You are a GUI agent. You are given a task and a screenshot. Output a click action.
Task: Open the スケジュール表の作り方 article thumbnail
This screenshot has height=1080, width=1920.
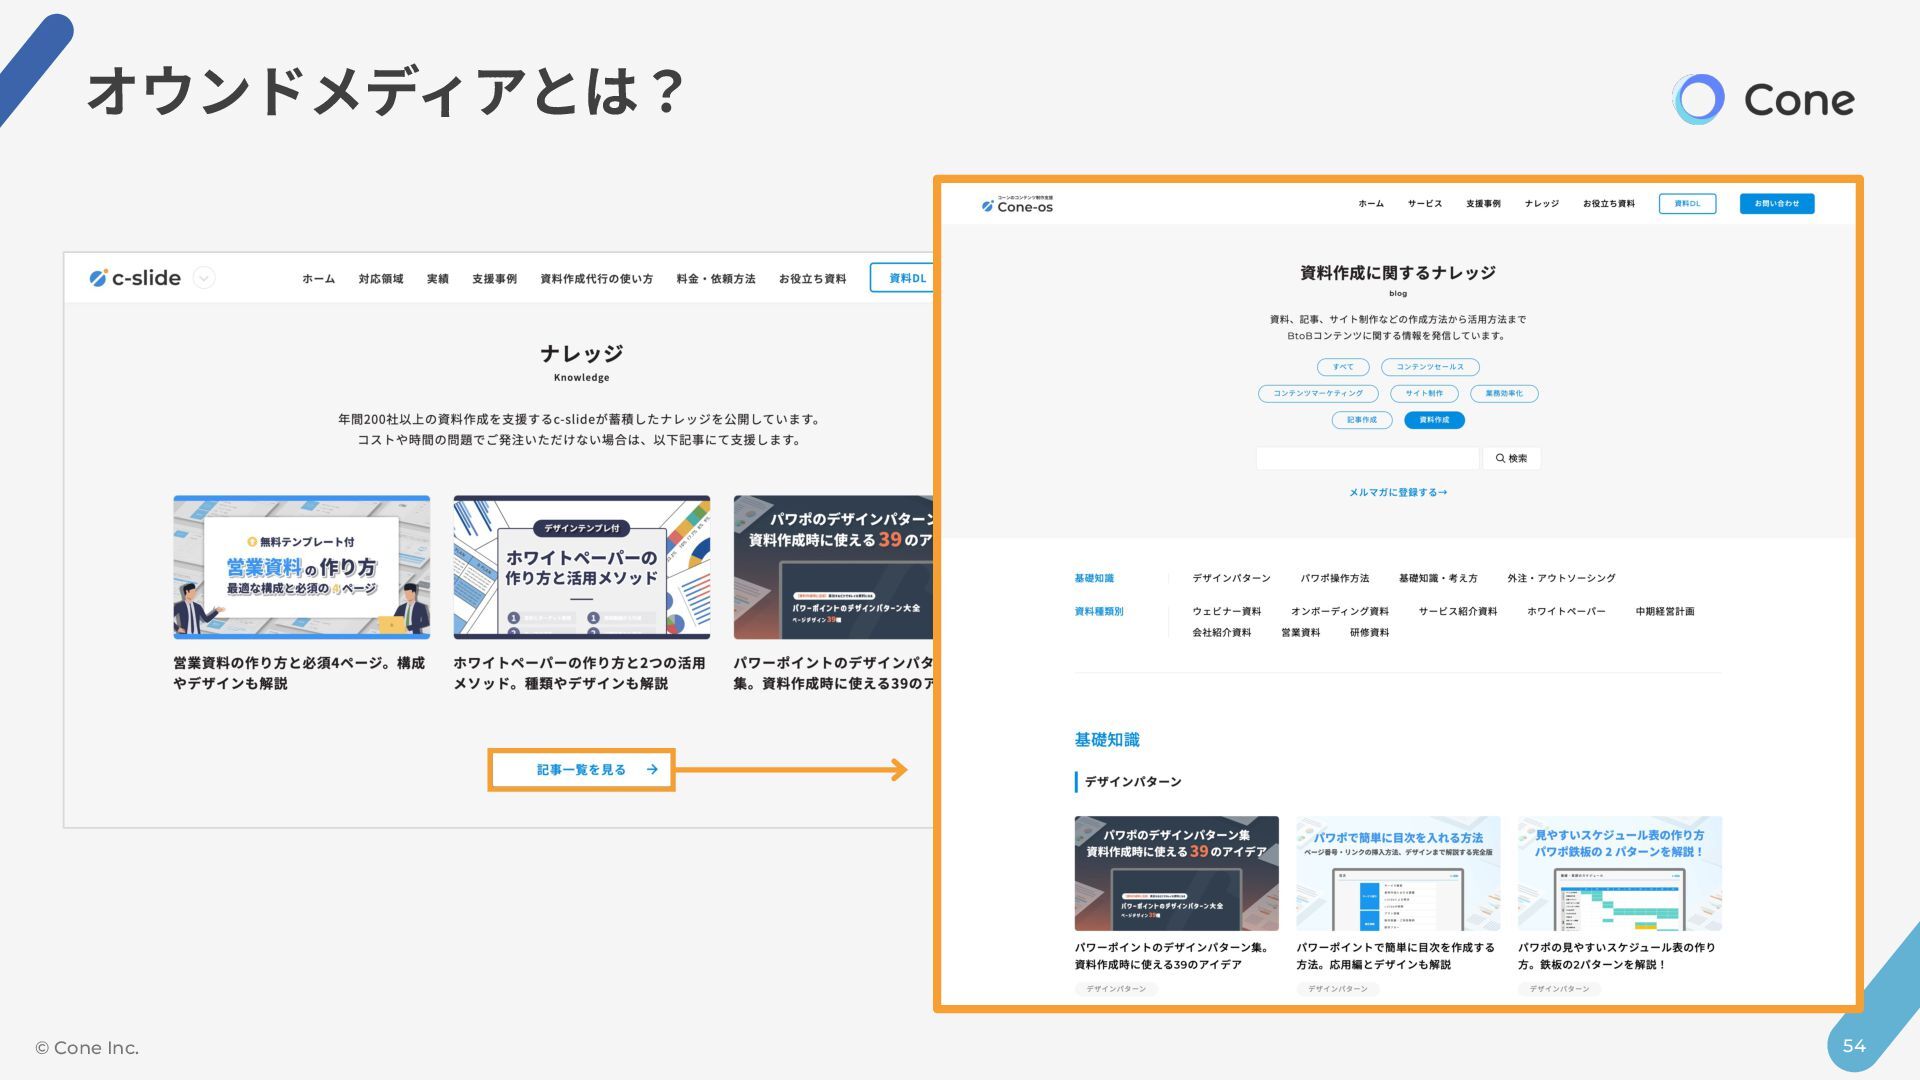[1619, 873]
